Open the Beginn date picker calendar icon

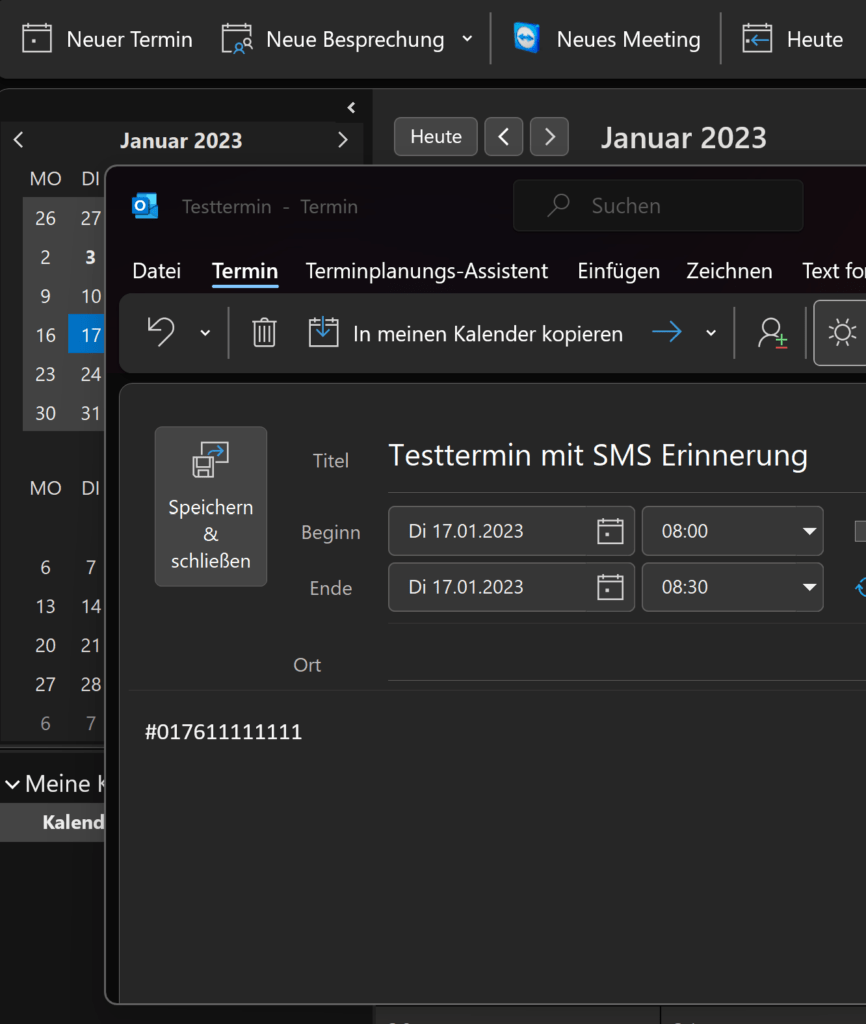coord(610,531)
